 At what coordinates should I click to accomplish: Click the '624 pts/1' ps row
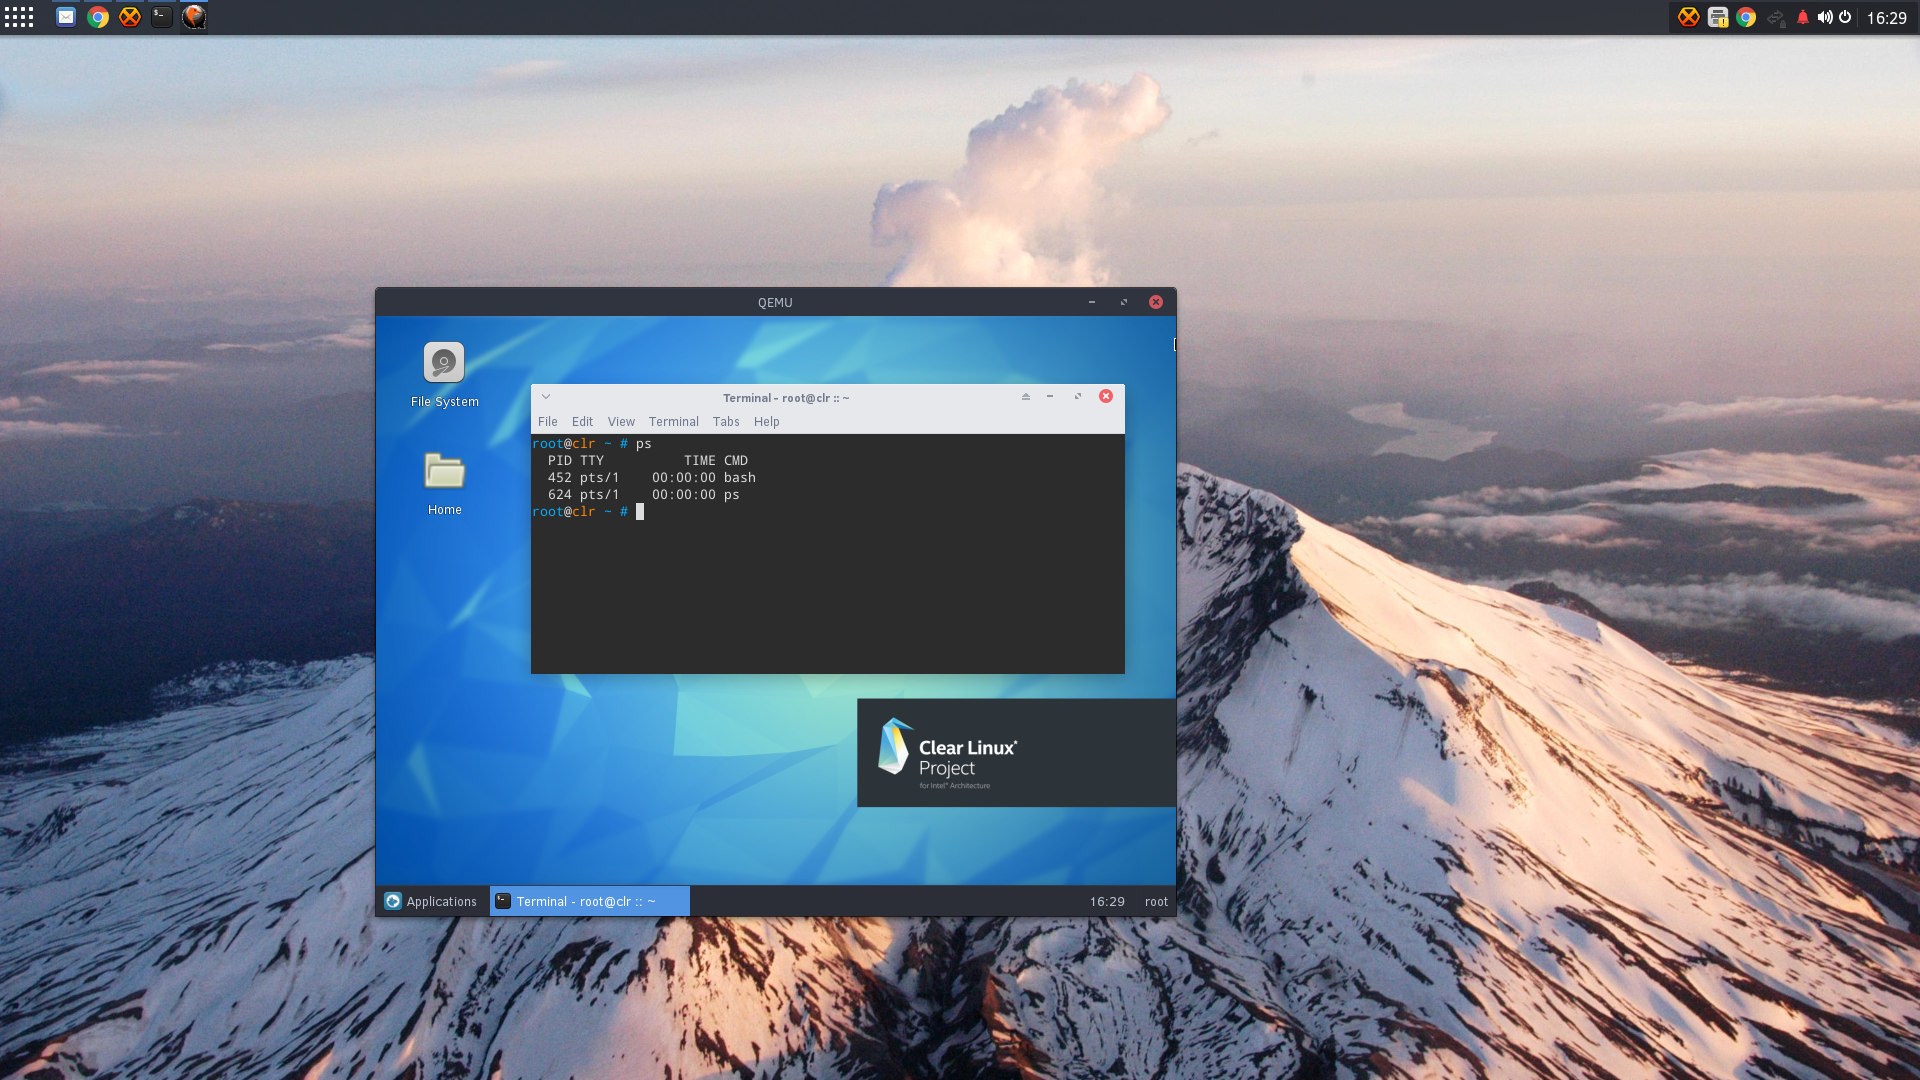643,495
